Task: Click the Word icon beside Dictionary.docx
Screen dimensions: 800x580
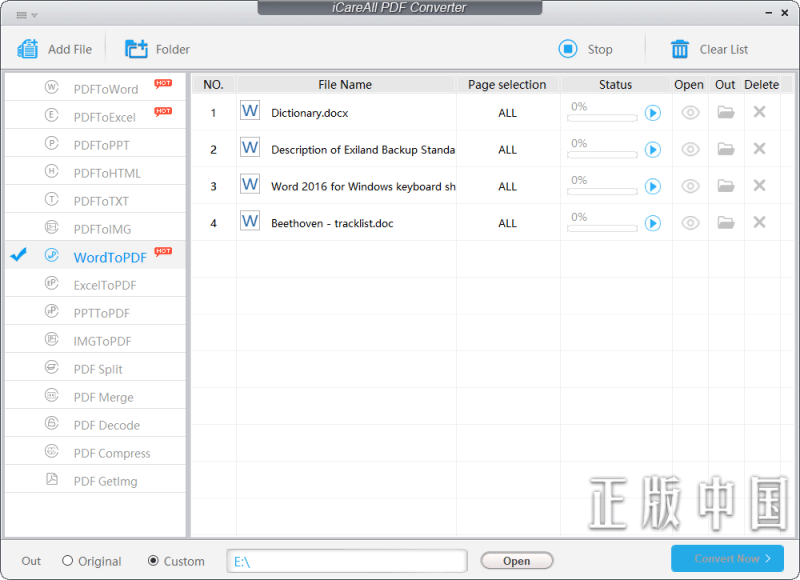Action: (249, 110)
